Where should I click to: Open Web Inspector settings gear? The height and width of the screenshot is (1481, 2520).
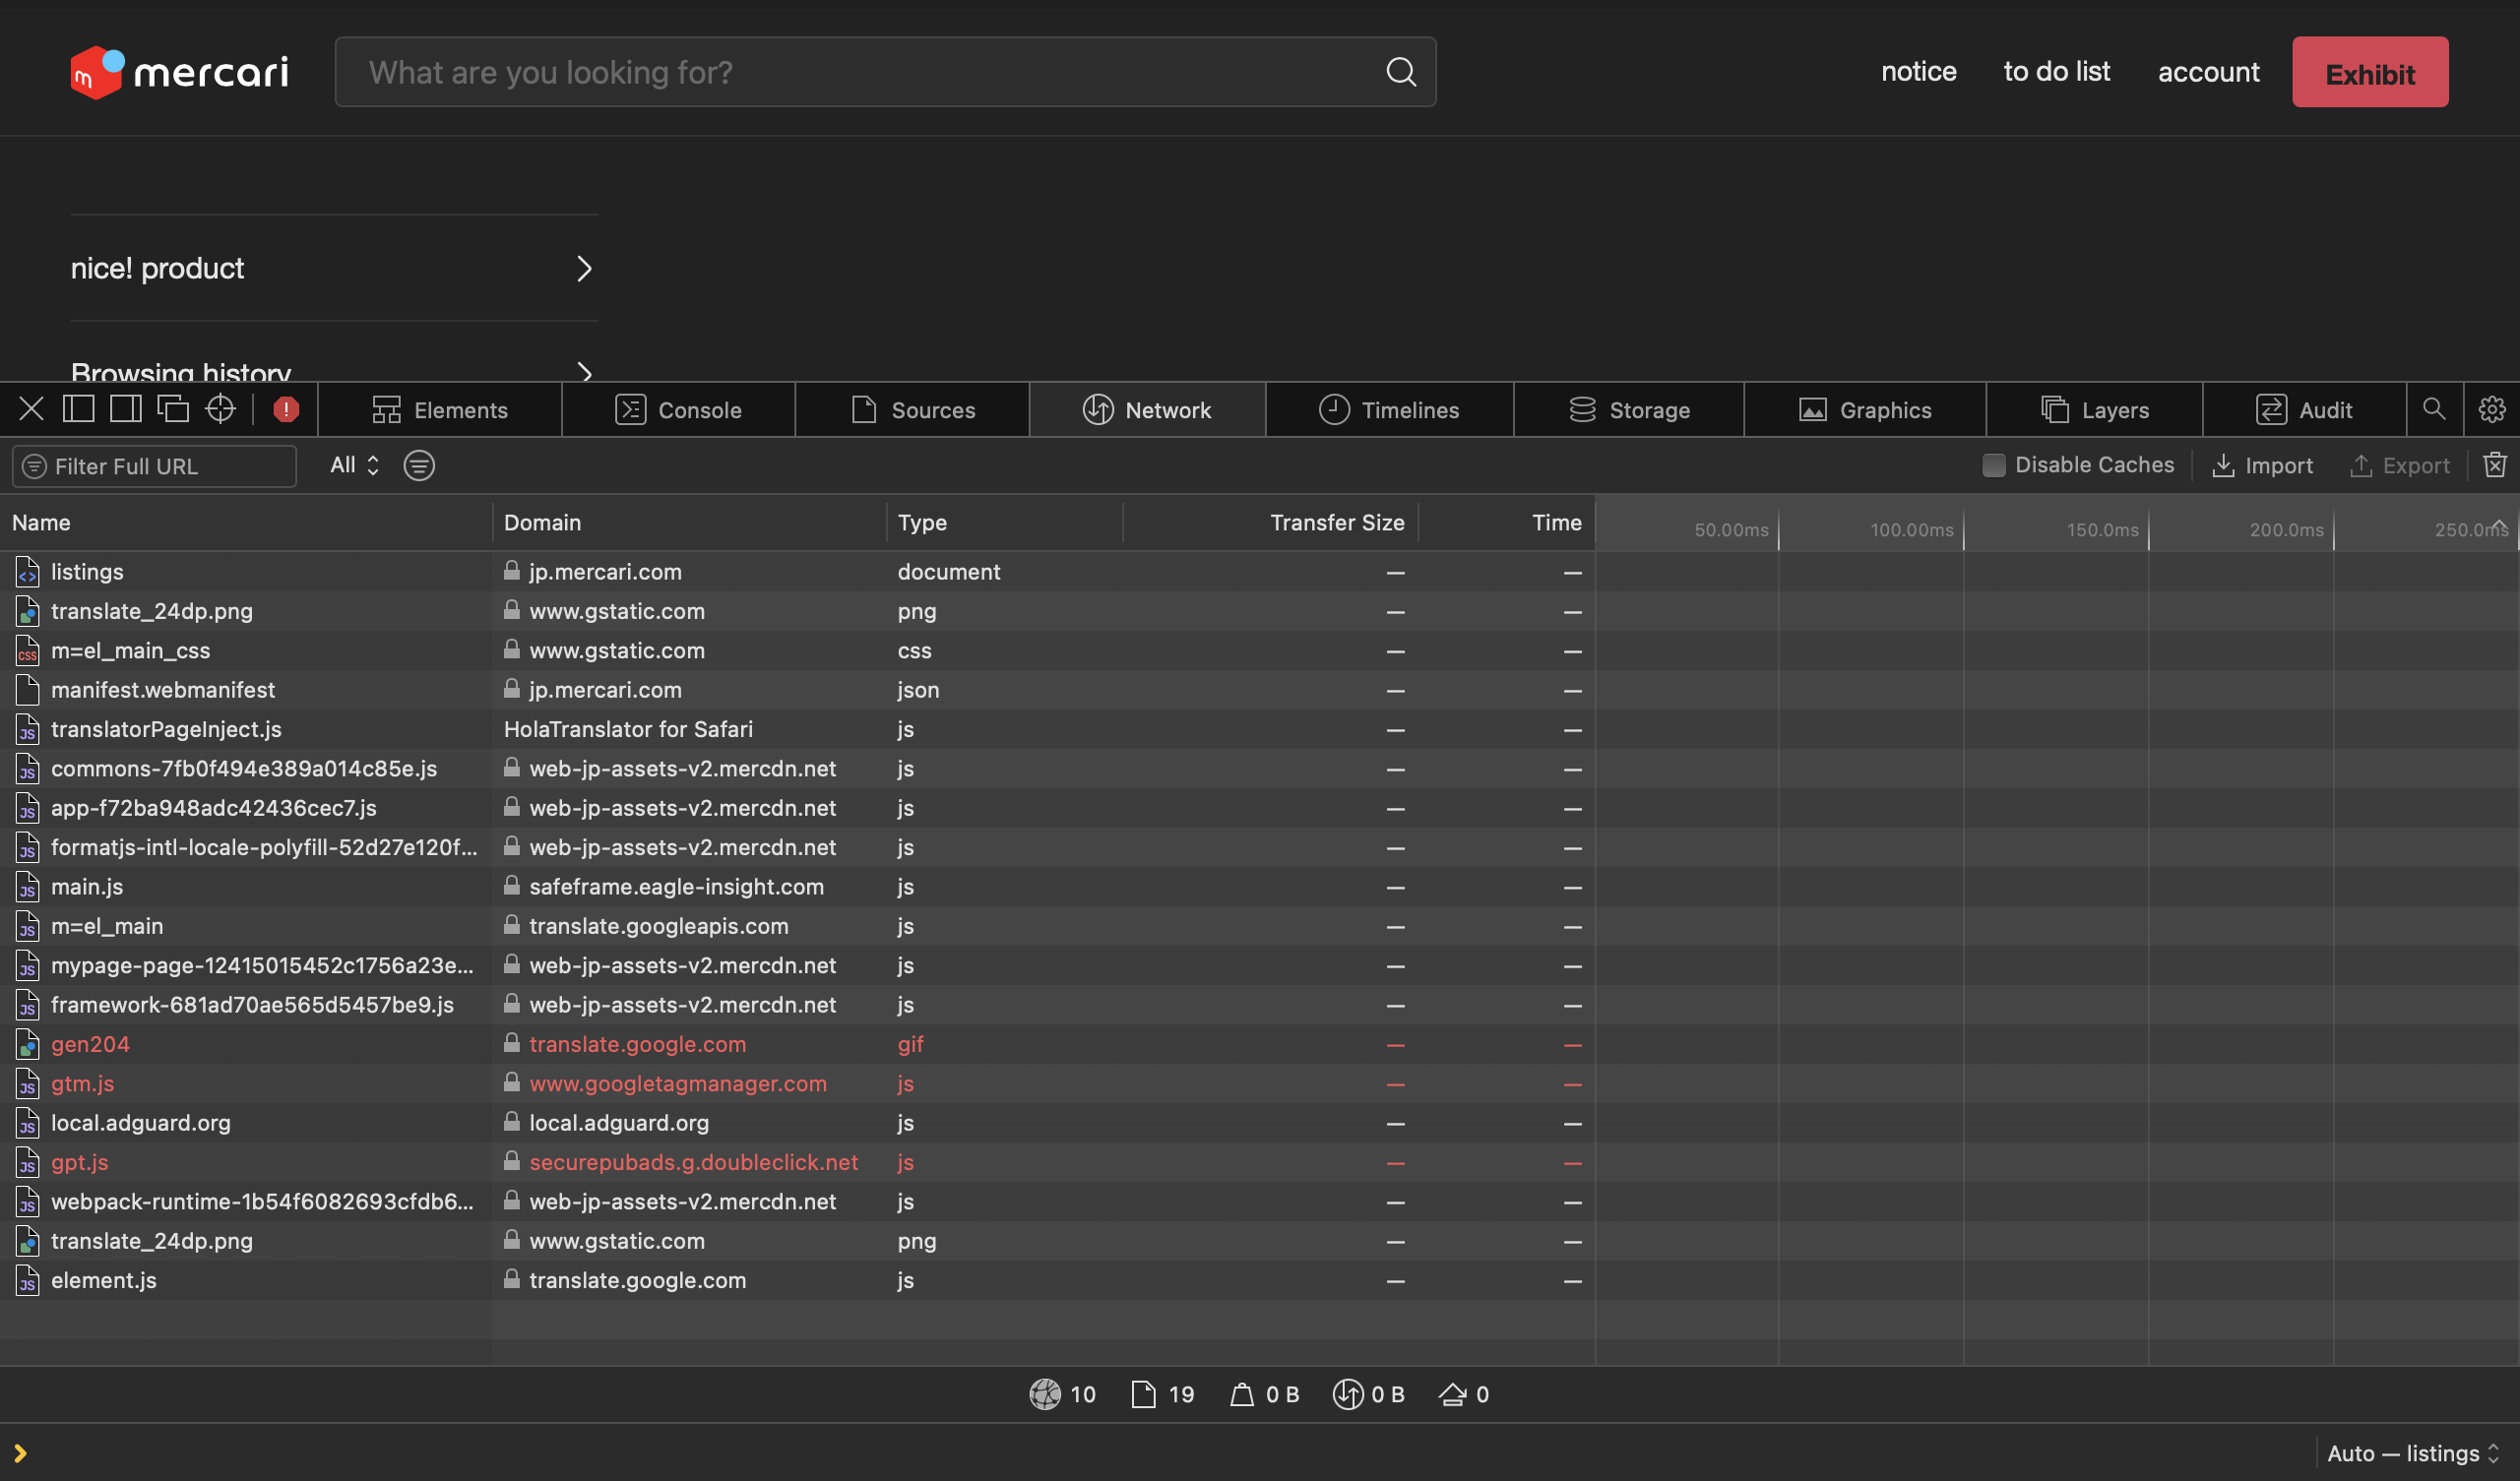point(2492,409)
